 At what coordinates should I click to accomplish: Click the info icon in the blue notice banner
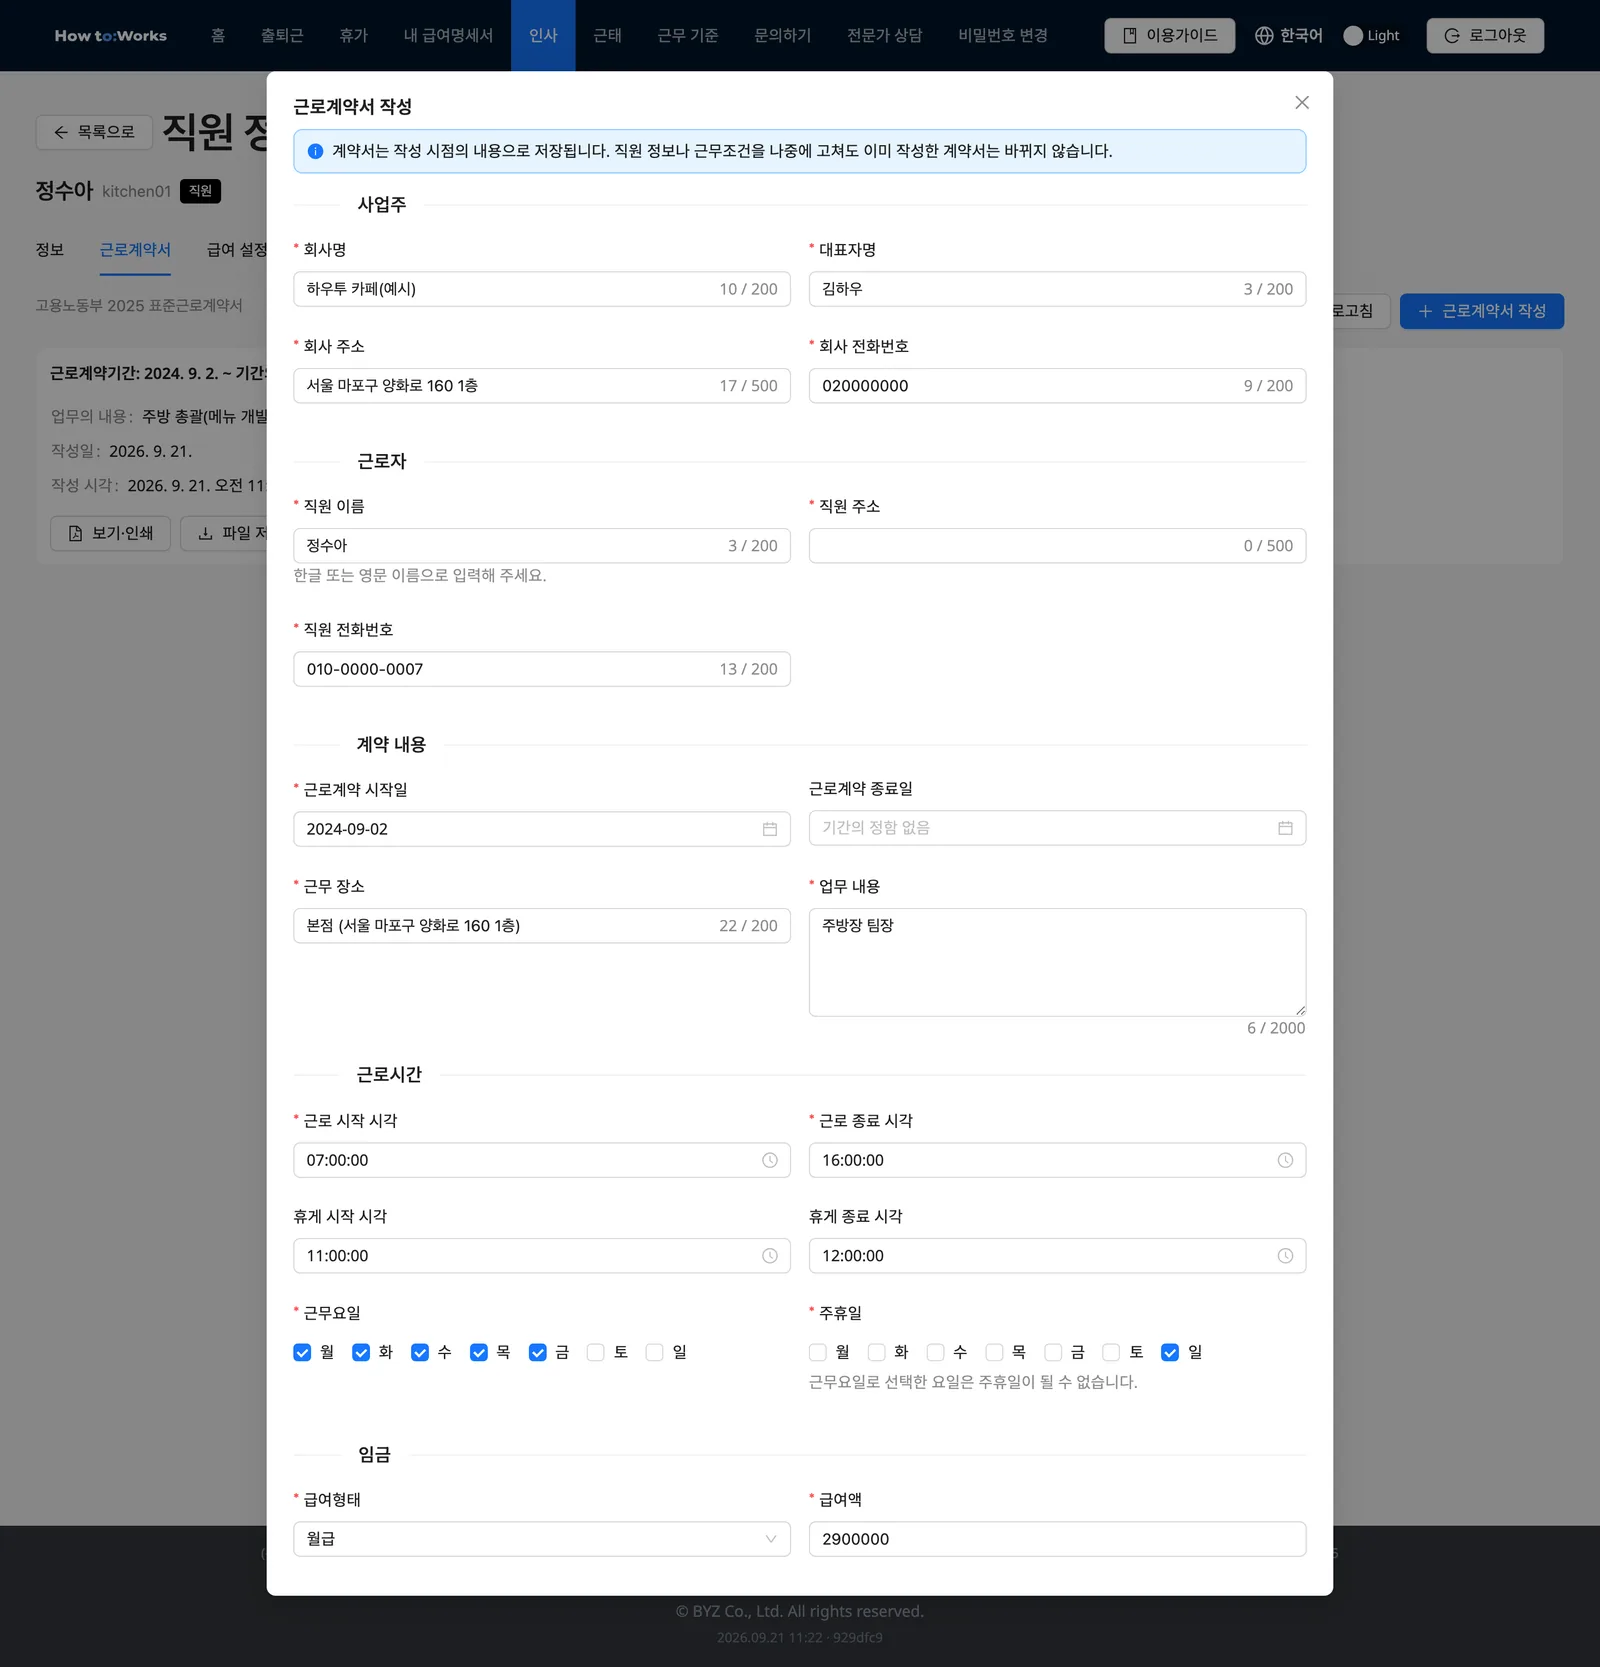[315, 151]
